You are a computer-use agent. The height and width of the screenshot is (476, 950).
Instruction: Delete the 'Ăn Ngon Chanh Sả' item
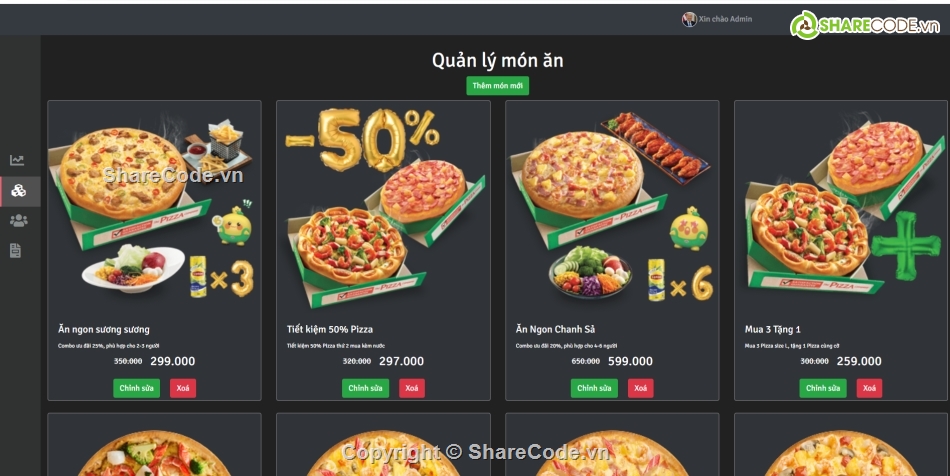coord(640,388)
